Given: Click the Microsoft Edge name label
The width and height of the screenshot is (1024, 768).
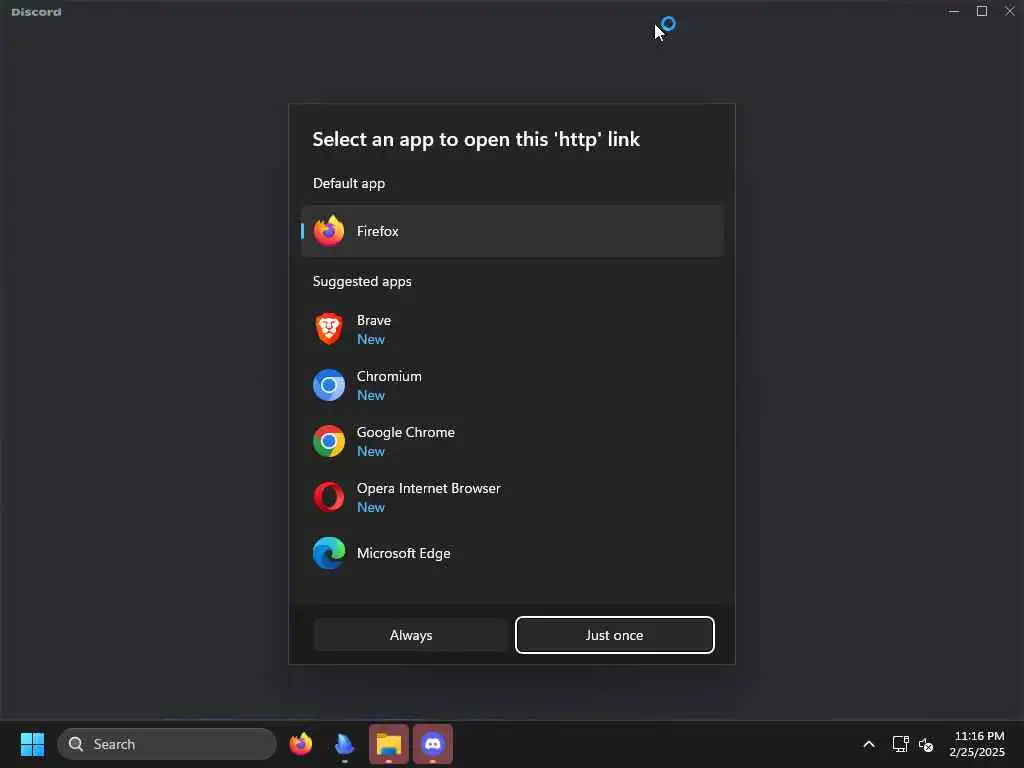Looking at the screenshot, I should 404,553.
